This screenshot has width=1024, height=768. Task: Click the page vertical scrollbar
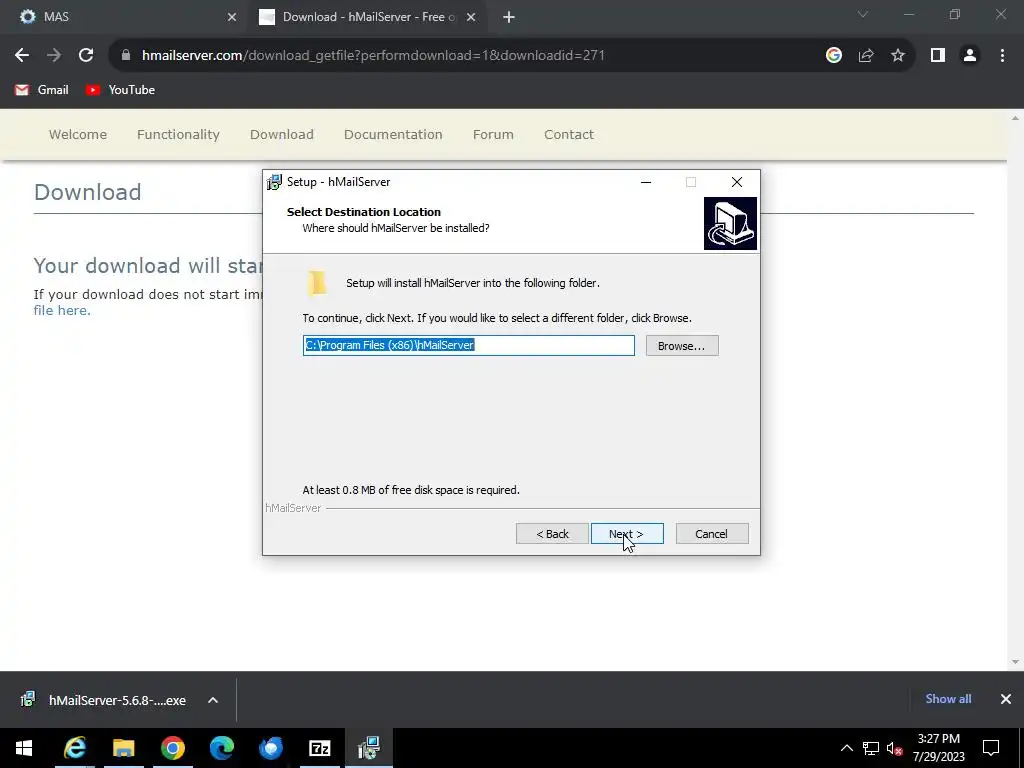[1015, 389]
